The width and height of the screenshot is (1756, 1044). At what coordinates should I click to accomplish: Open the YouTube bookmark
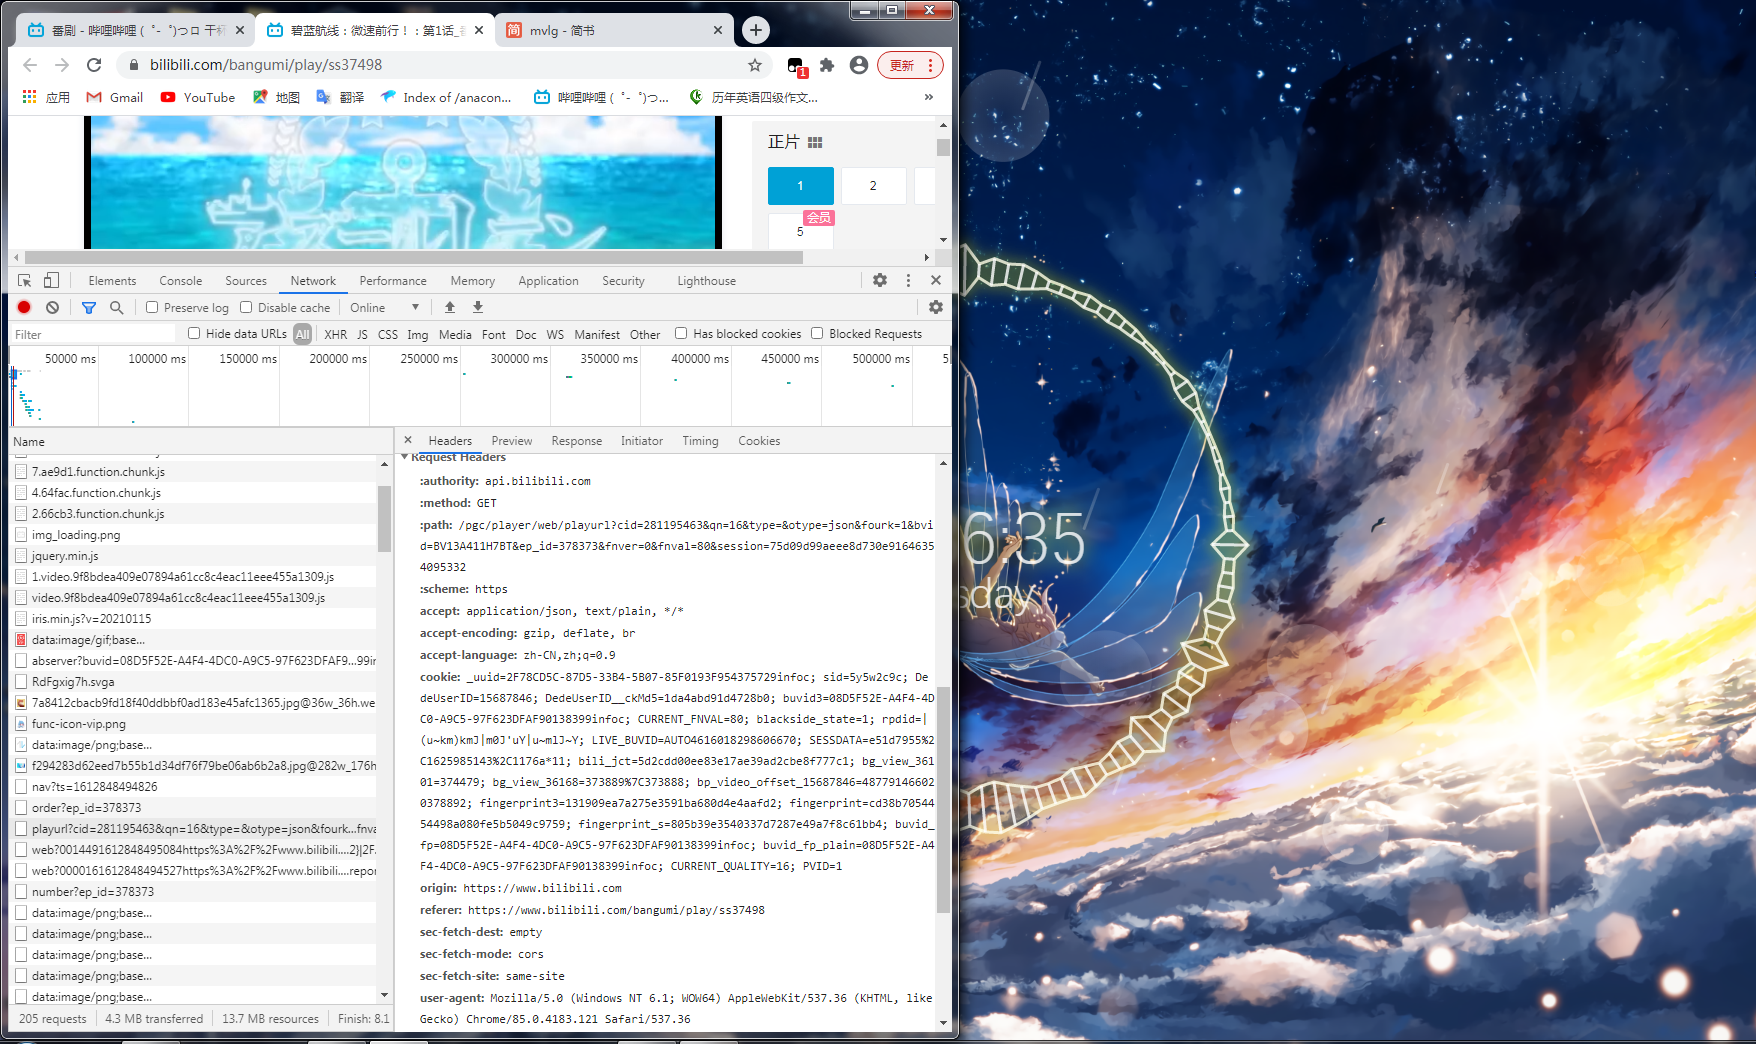198,97
